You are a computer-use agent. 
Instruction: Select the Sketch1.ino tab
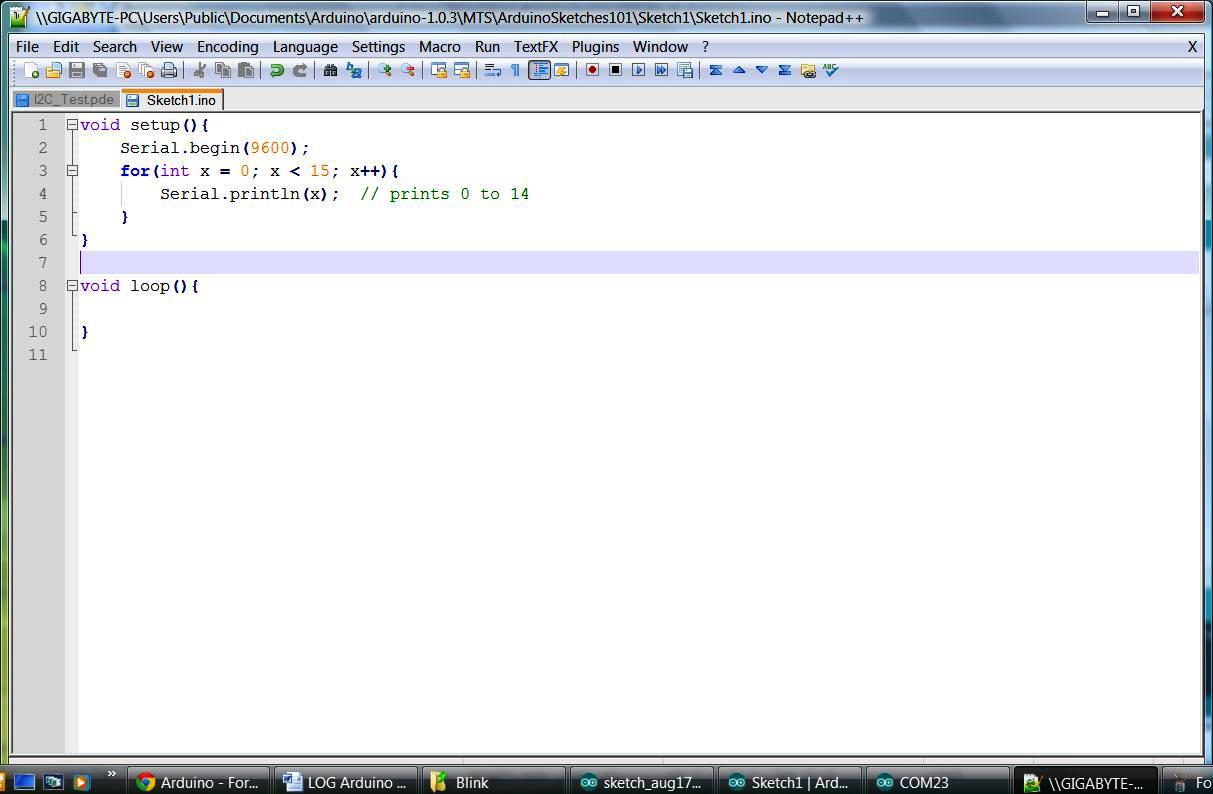172,100
